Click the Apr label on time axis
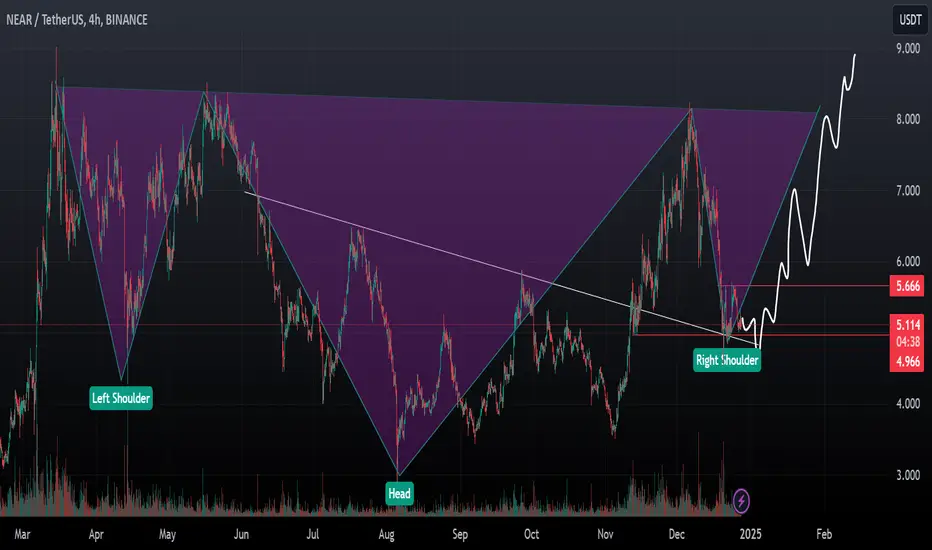This screenshot has height=550, width=932. [96, 534]
